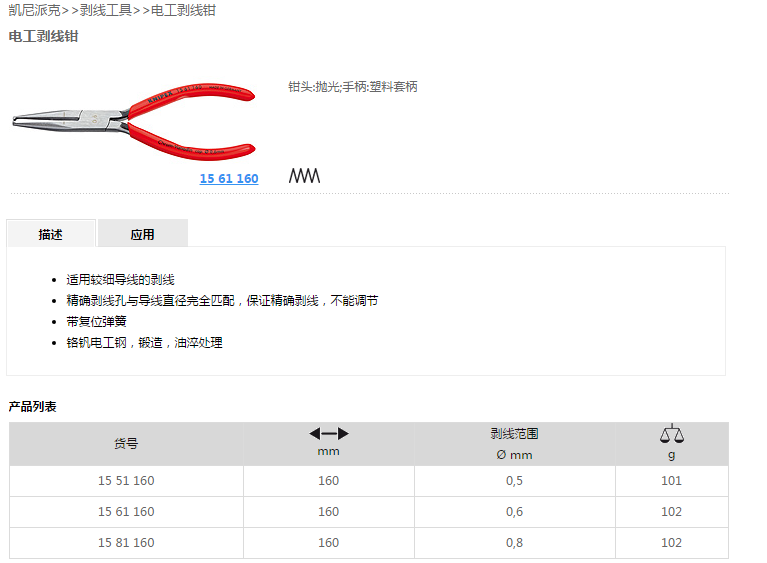
Task: Open the 15 61 160 product link
Action: click(229, 179)
